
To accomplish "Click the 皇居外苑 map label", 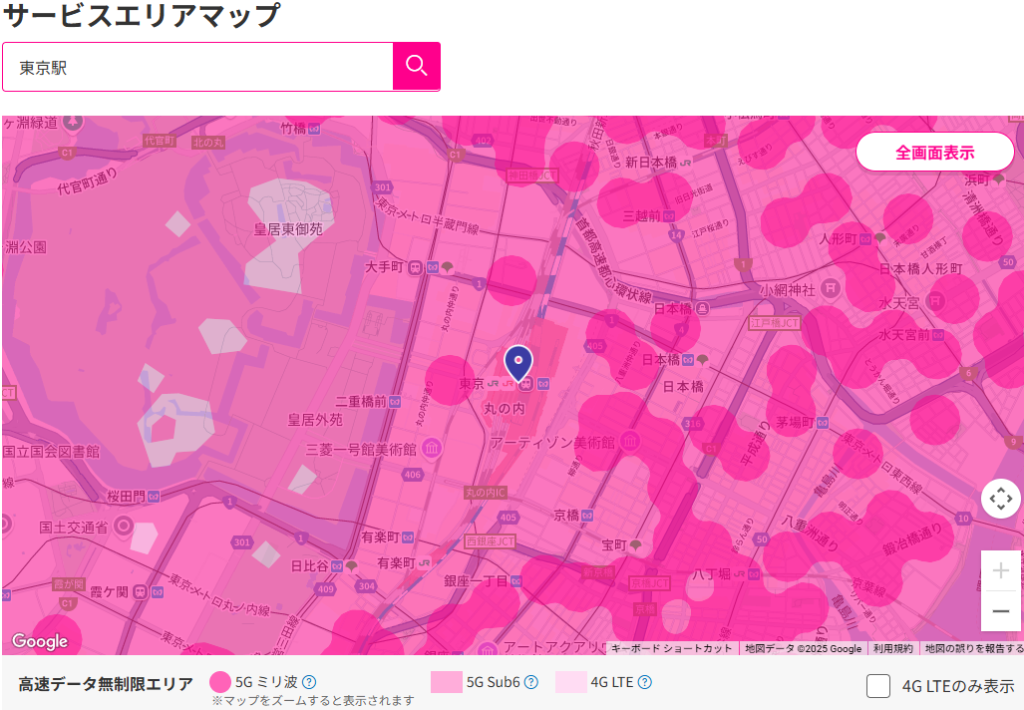I will coord(315,420).
